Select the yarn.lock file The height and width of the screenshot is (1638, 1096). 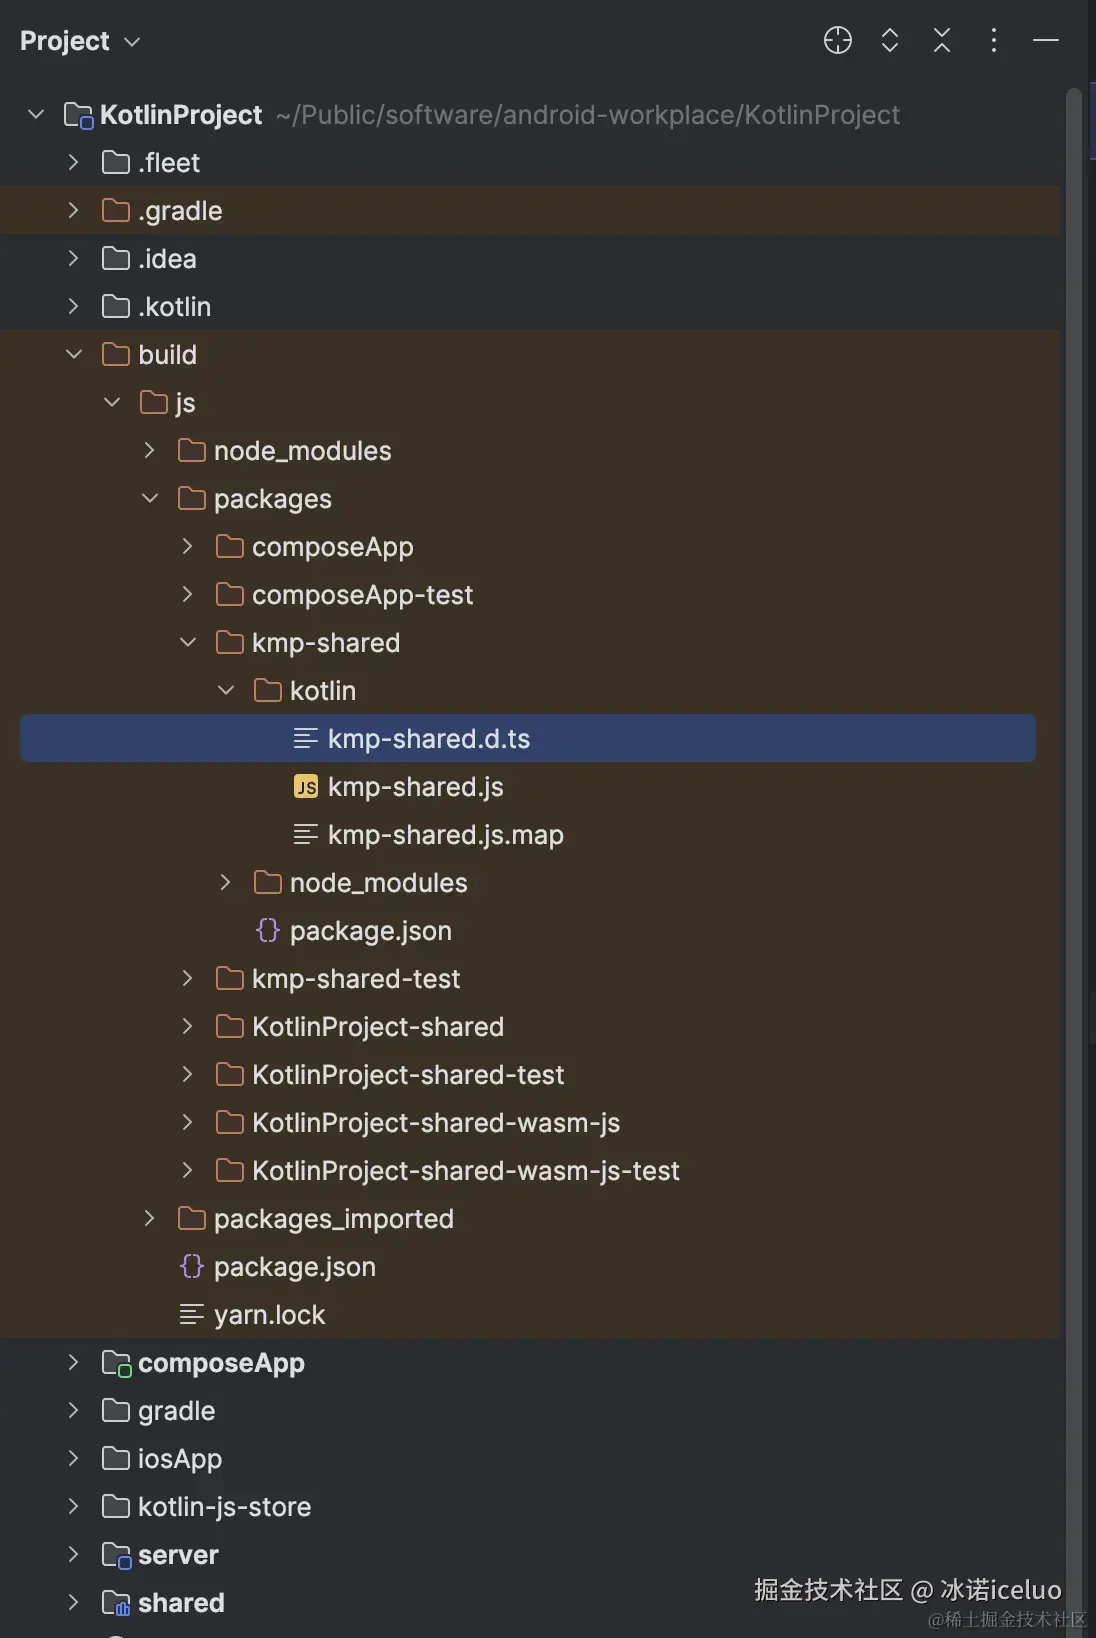click(269, 1315)
